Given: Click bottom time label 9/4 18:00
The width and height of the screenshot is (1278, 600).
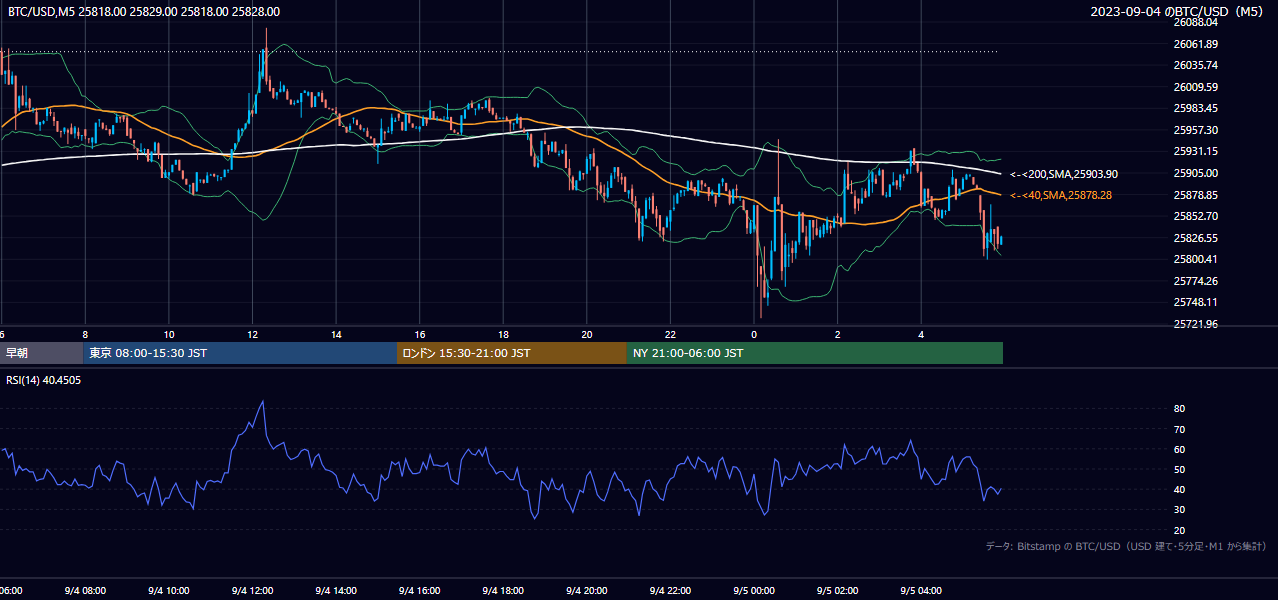Looking at the screenshot, I should [x=503, y=591].
